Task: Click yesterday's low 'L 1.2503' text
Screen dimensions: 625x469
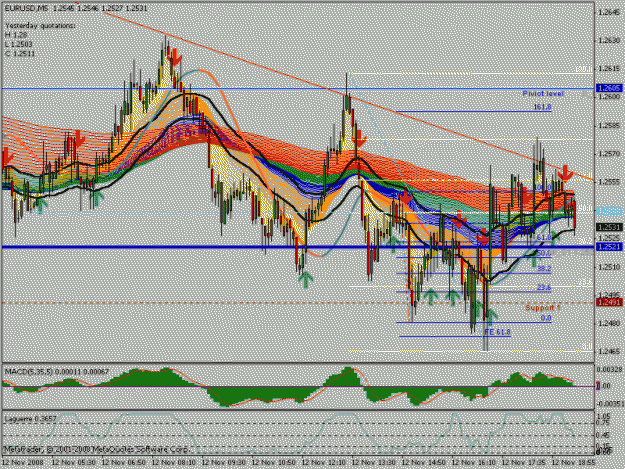Action: click(x=19, y=44)
